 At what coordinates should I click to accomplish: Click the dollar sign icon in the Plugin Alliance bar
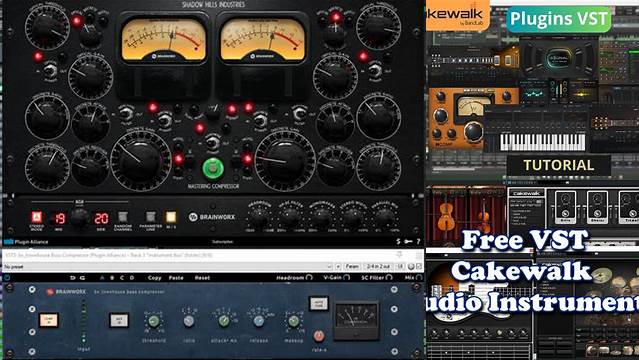point(398,241)
